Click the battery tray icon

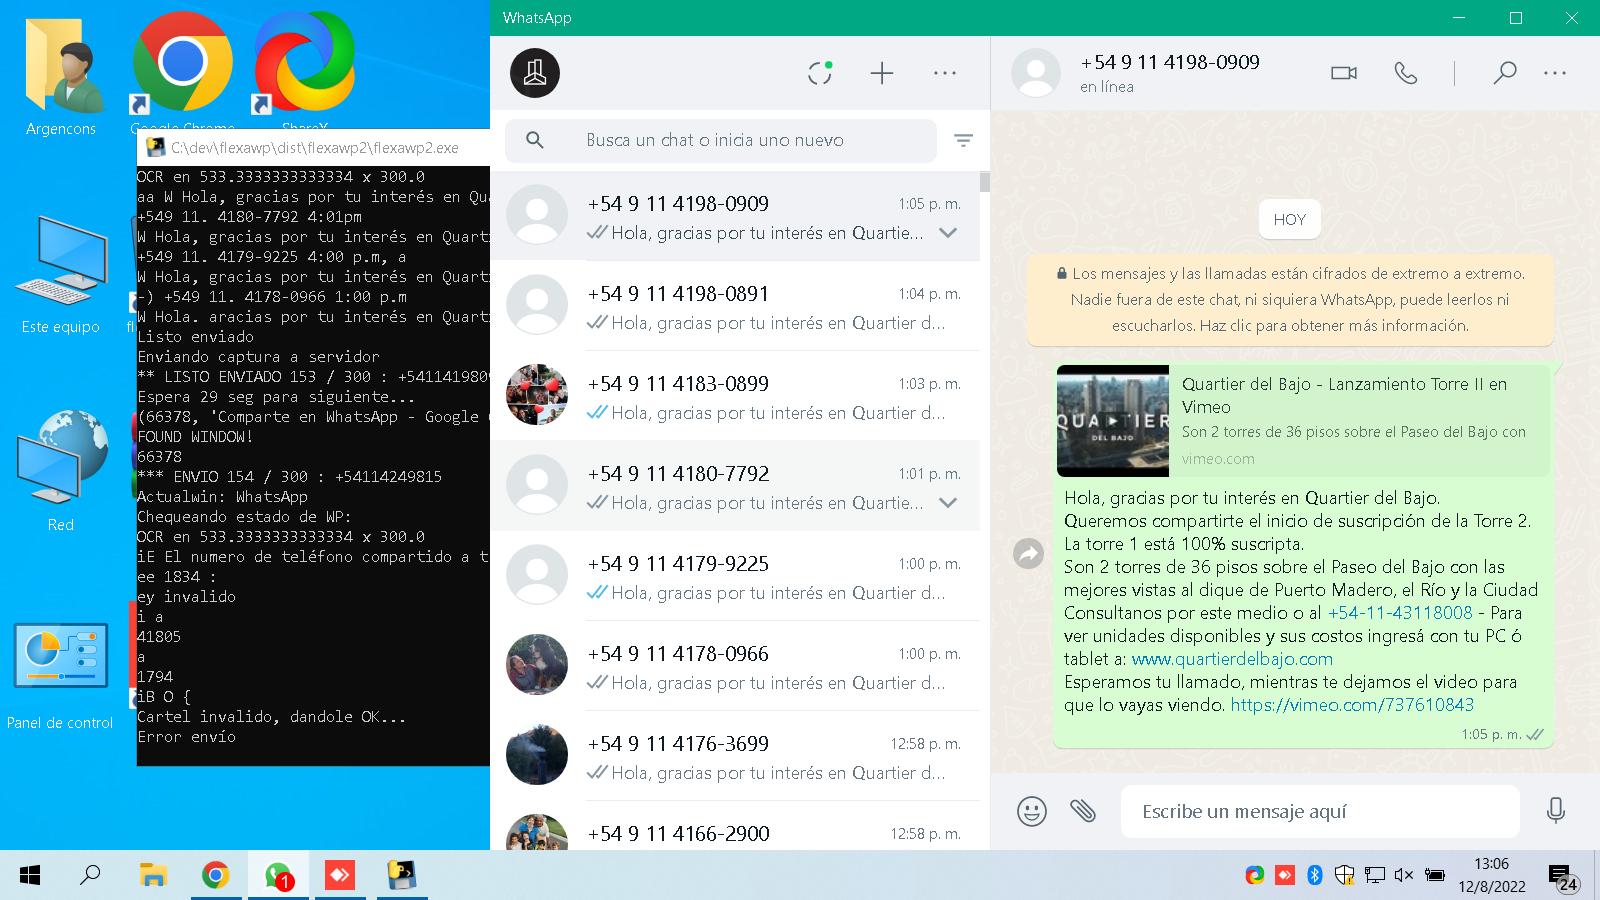1435,875
